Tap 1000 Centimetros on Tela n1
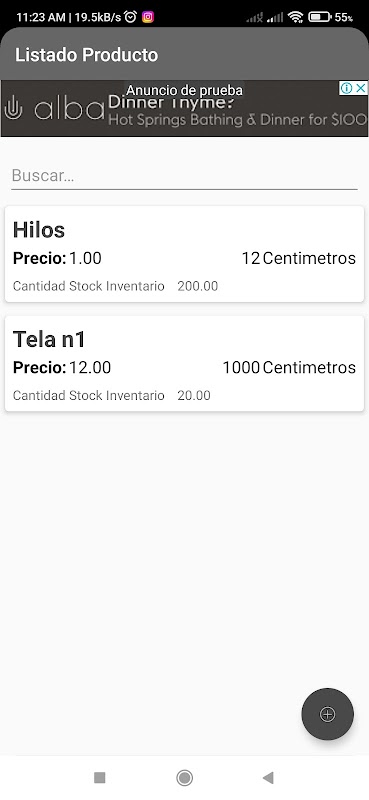This screenshot has width=369, height=800. pyautogui.click(x=289, y=367)
